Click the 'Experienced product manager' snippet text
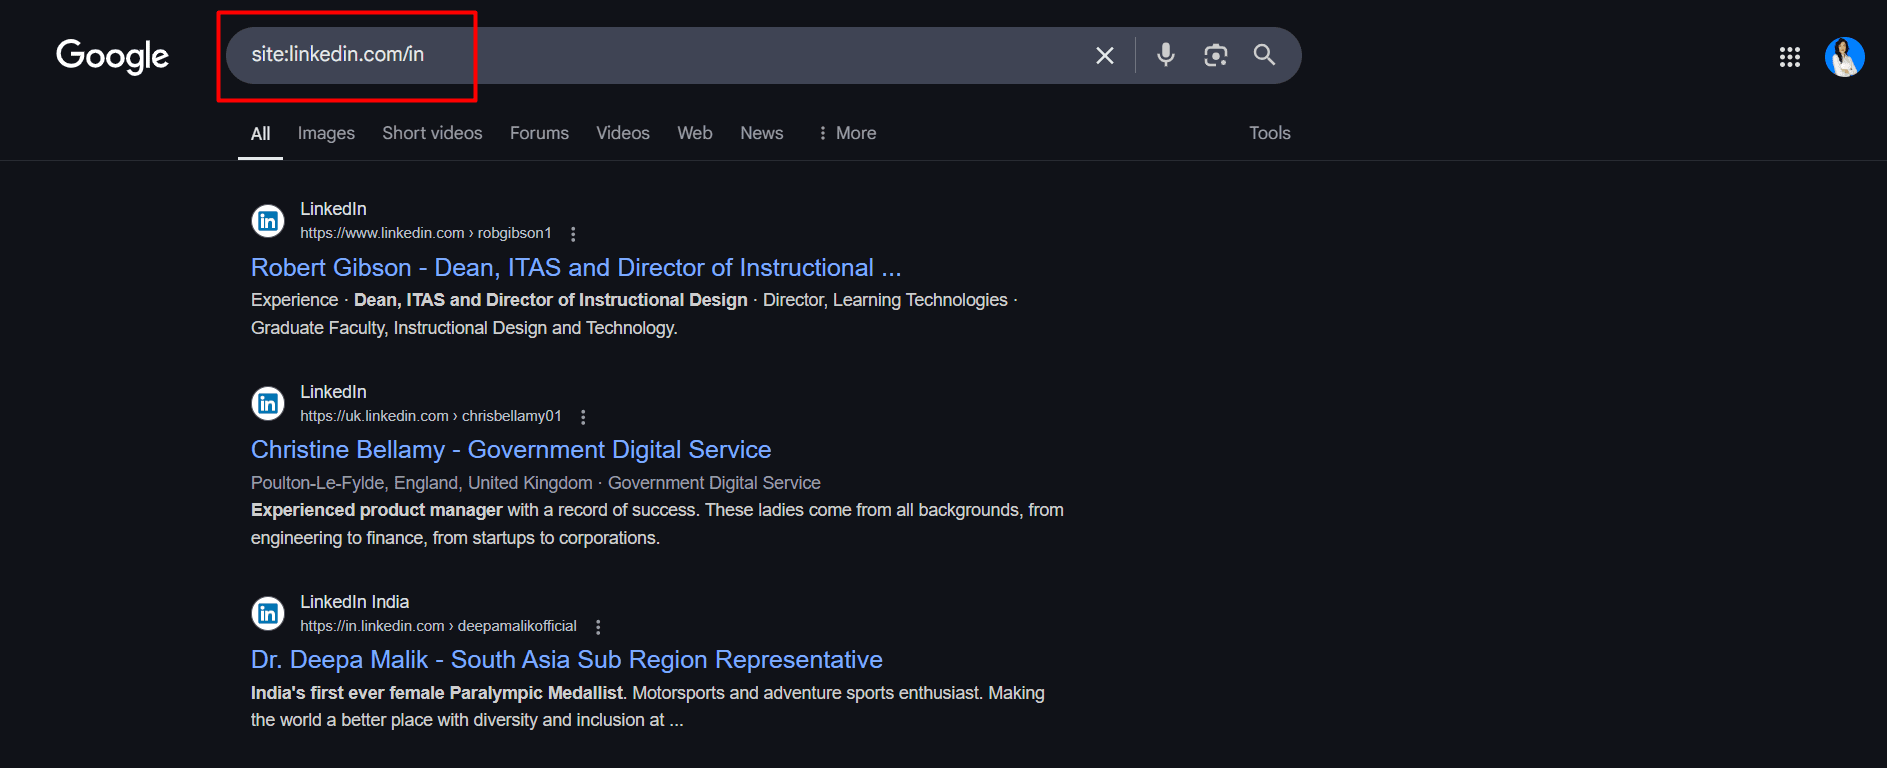Image resolution: width=1887 pixels, height=768 pixels. 377,510
